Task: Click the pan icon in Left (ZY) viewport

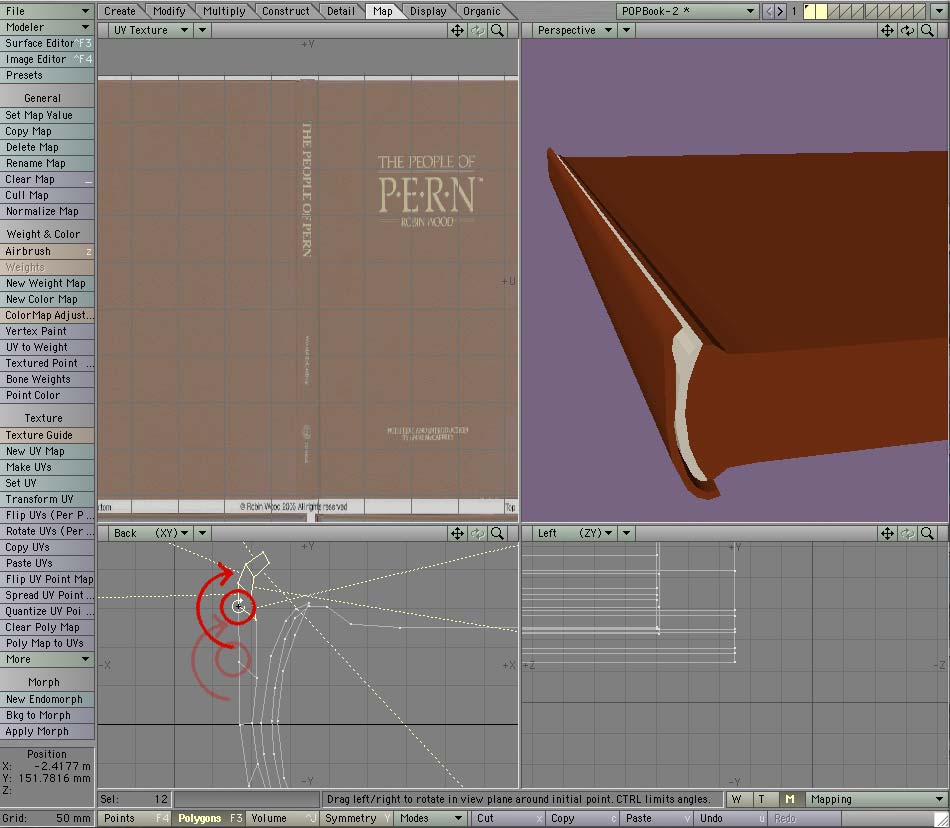Action: click(887, 533)
